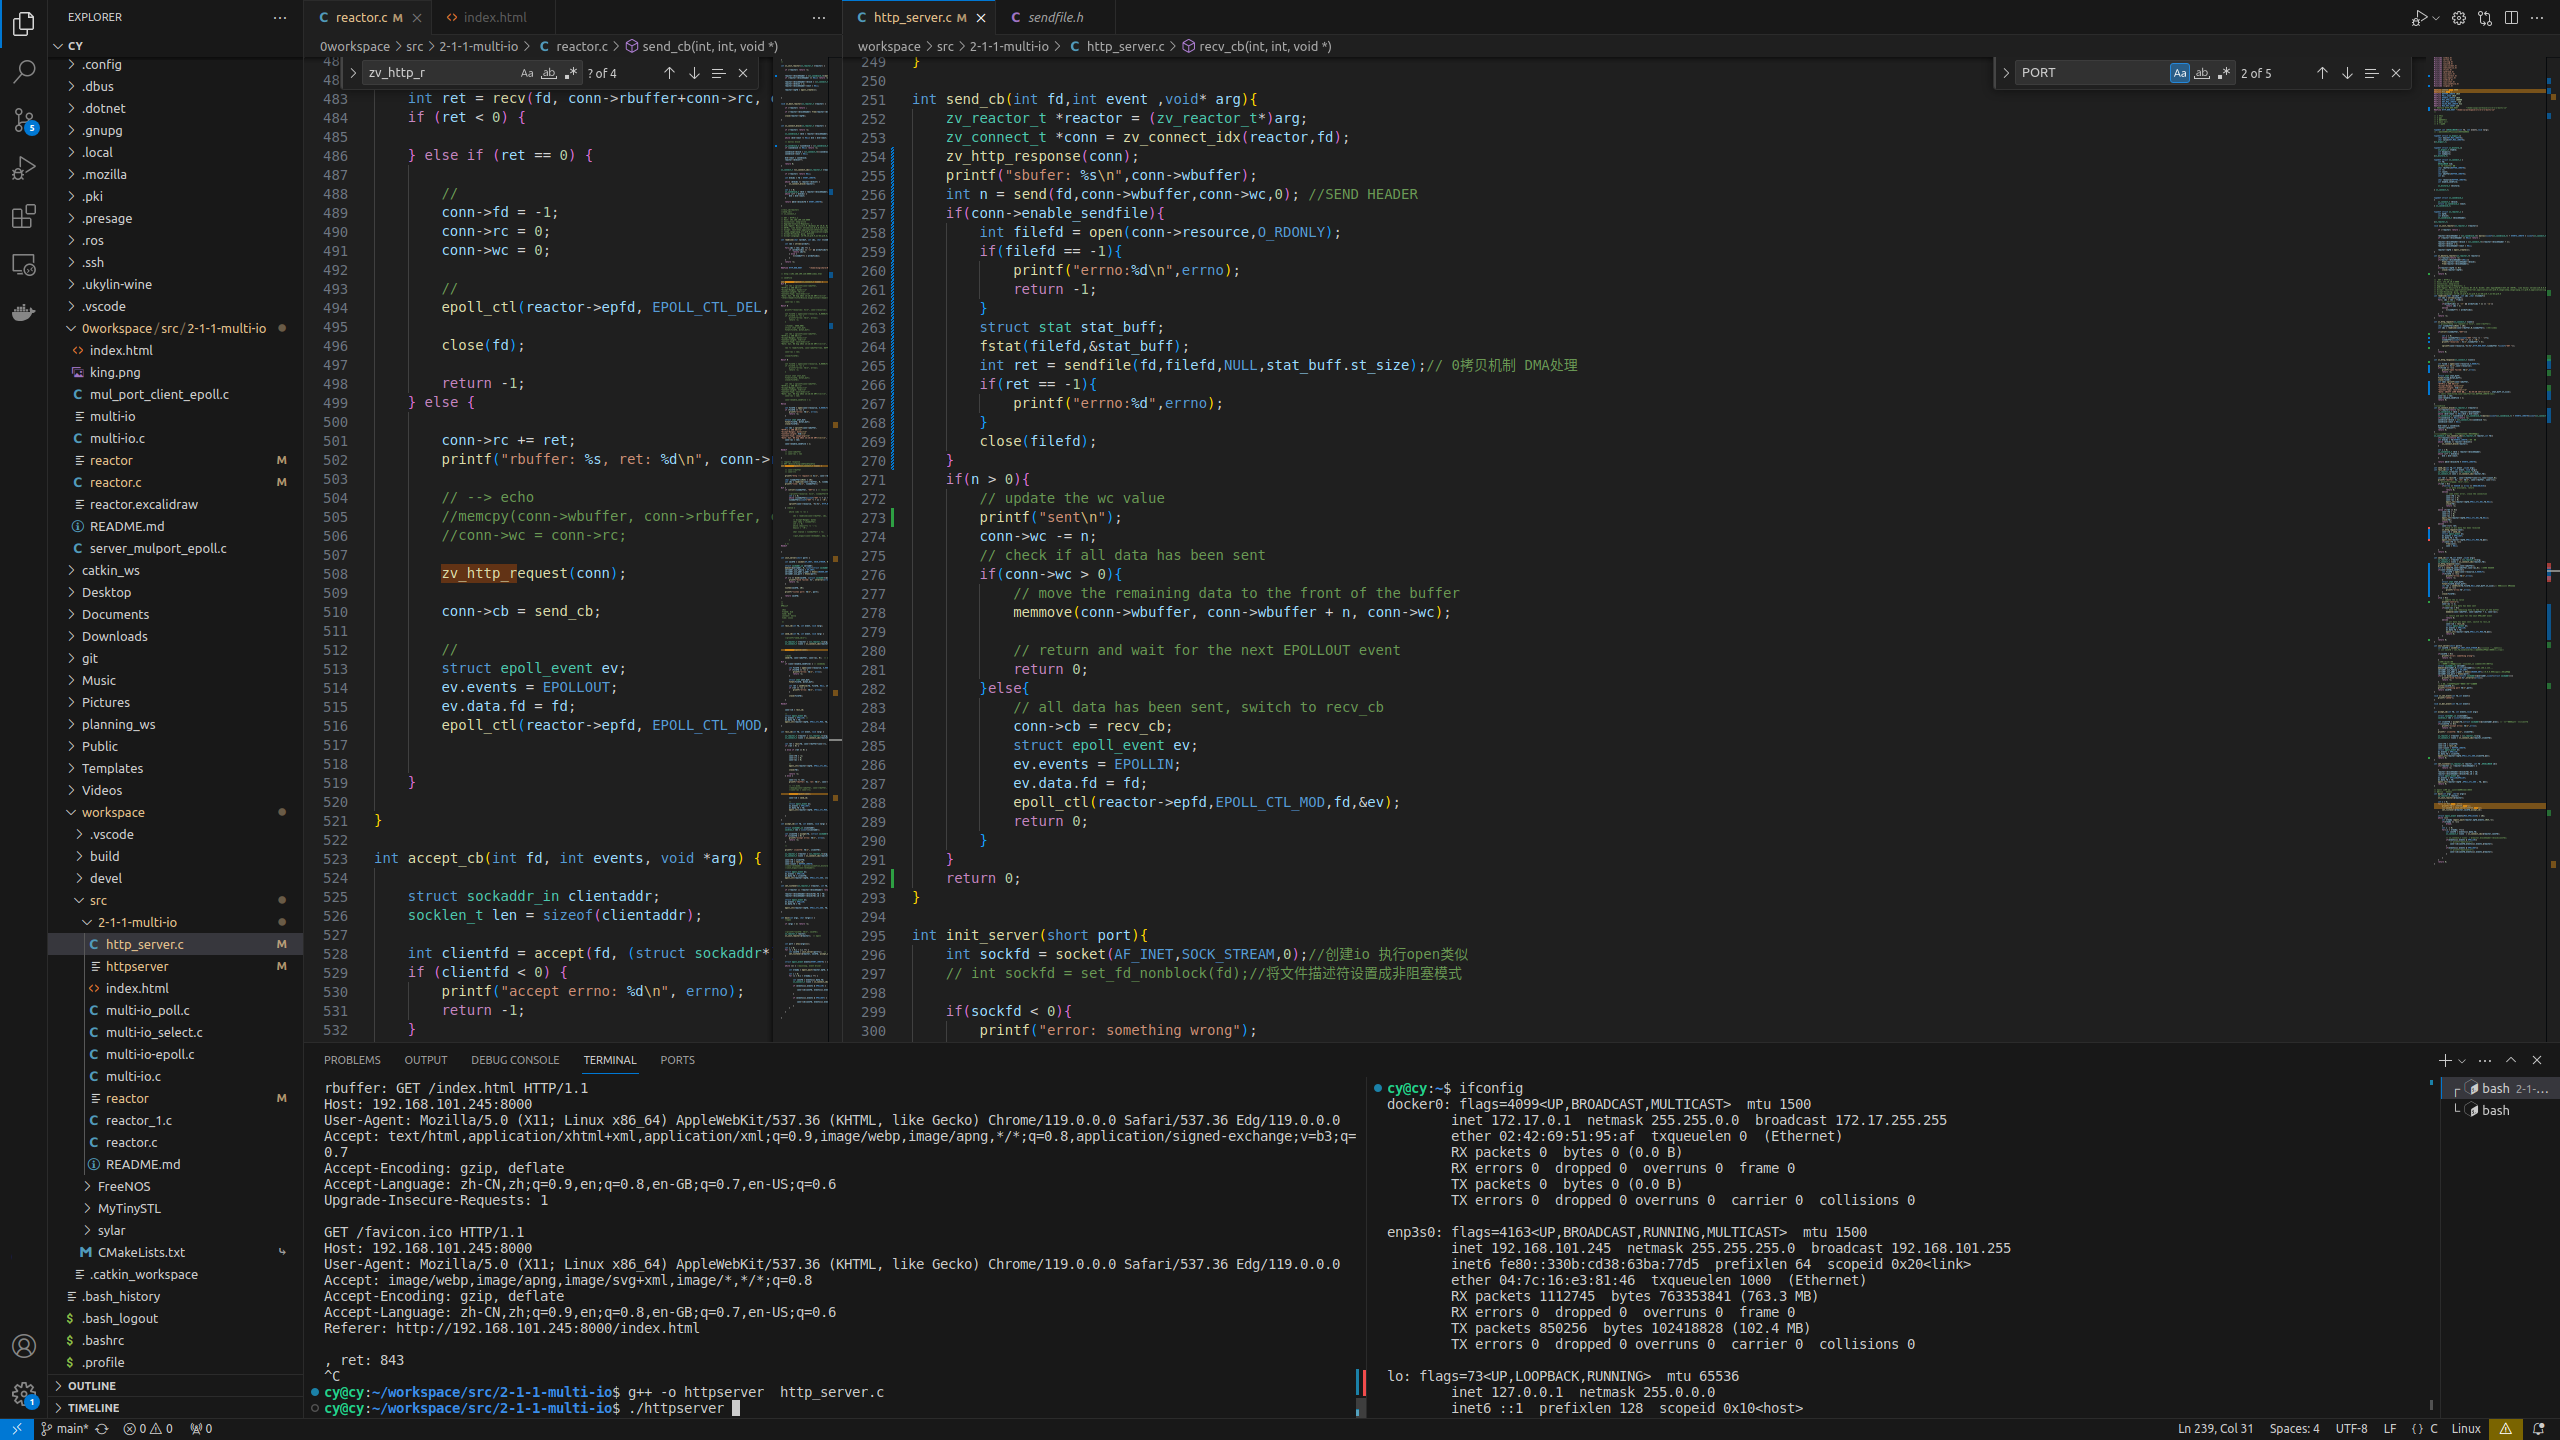Open Source Control view
This screenshot has height=1440, width=2560.
[x=24, y=120]
